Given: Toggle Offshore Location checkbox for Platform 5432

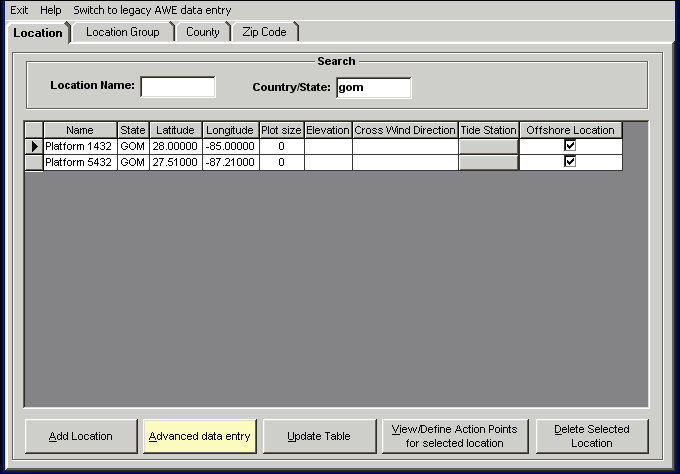Looking at the screenshot, I should click(570, 162).
